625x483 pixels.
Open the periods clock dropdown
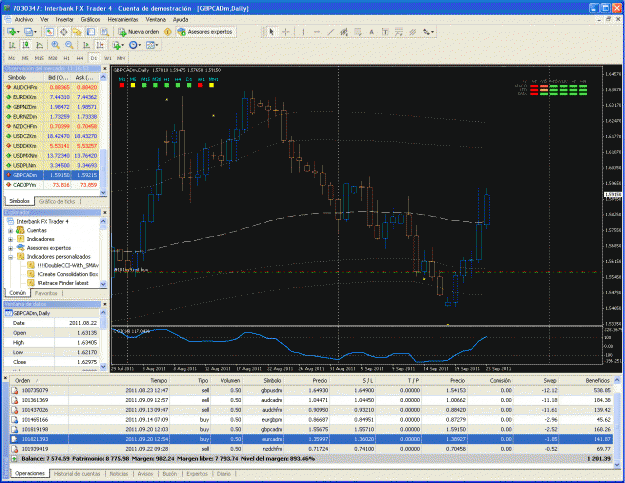coord(135,45)
